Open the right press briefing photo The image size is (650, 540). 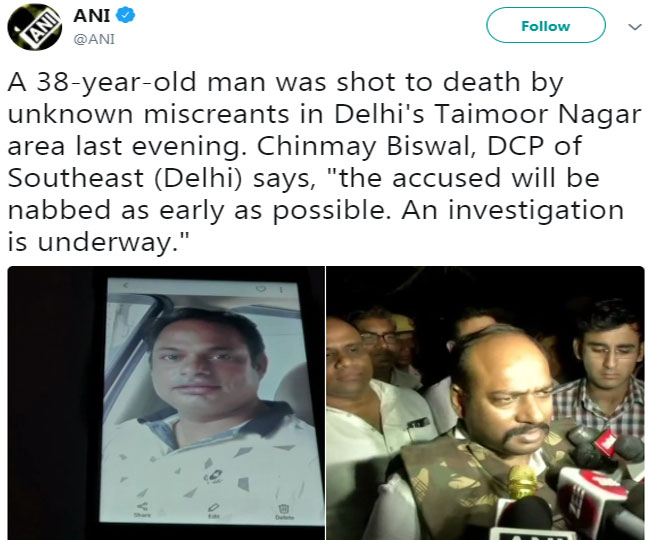[485, 402]
